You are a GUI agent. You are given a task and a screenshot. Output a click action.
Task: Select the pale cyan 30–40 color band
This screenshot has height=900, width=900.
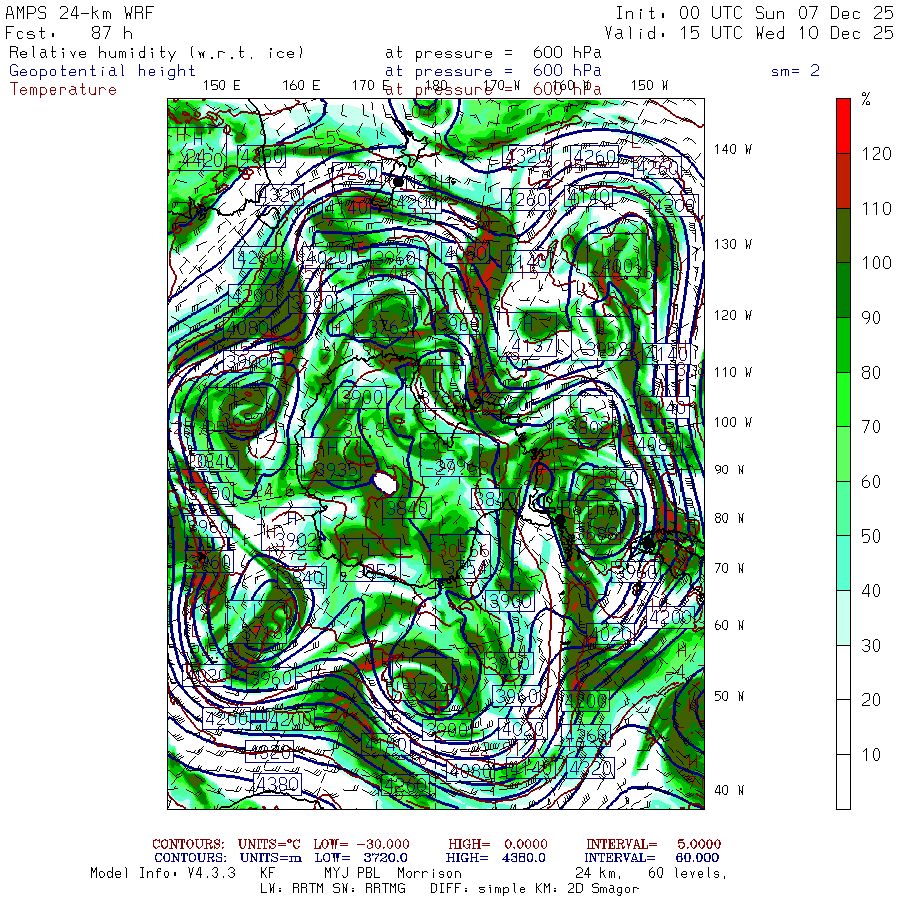pyautogui.click(x=843, y=618)
